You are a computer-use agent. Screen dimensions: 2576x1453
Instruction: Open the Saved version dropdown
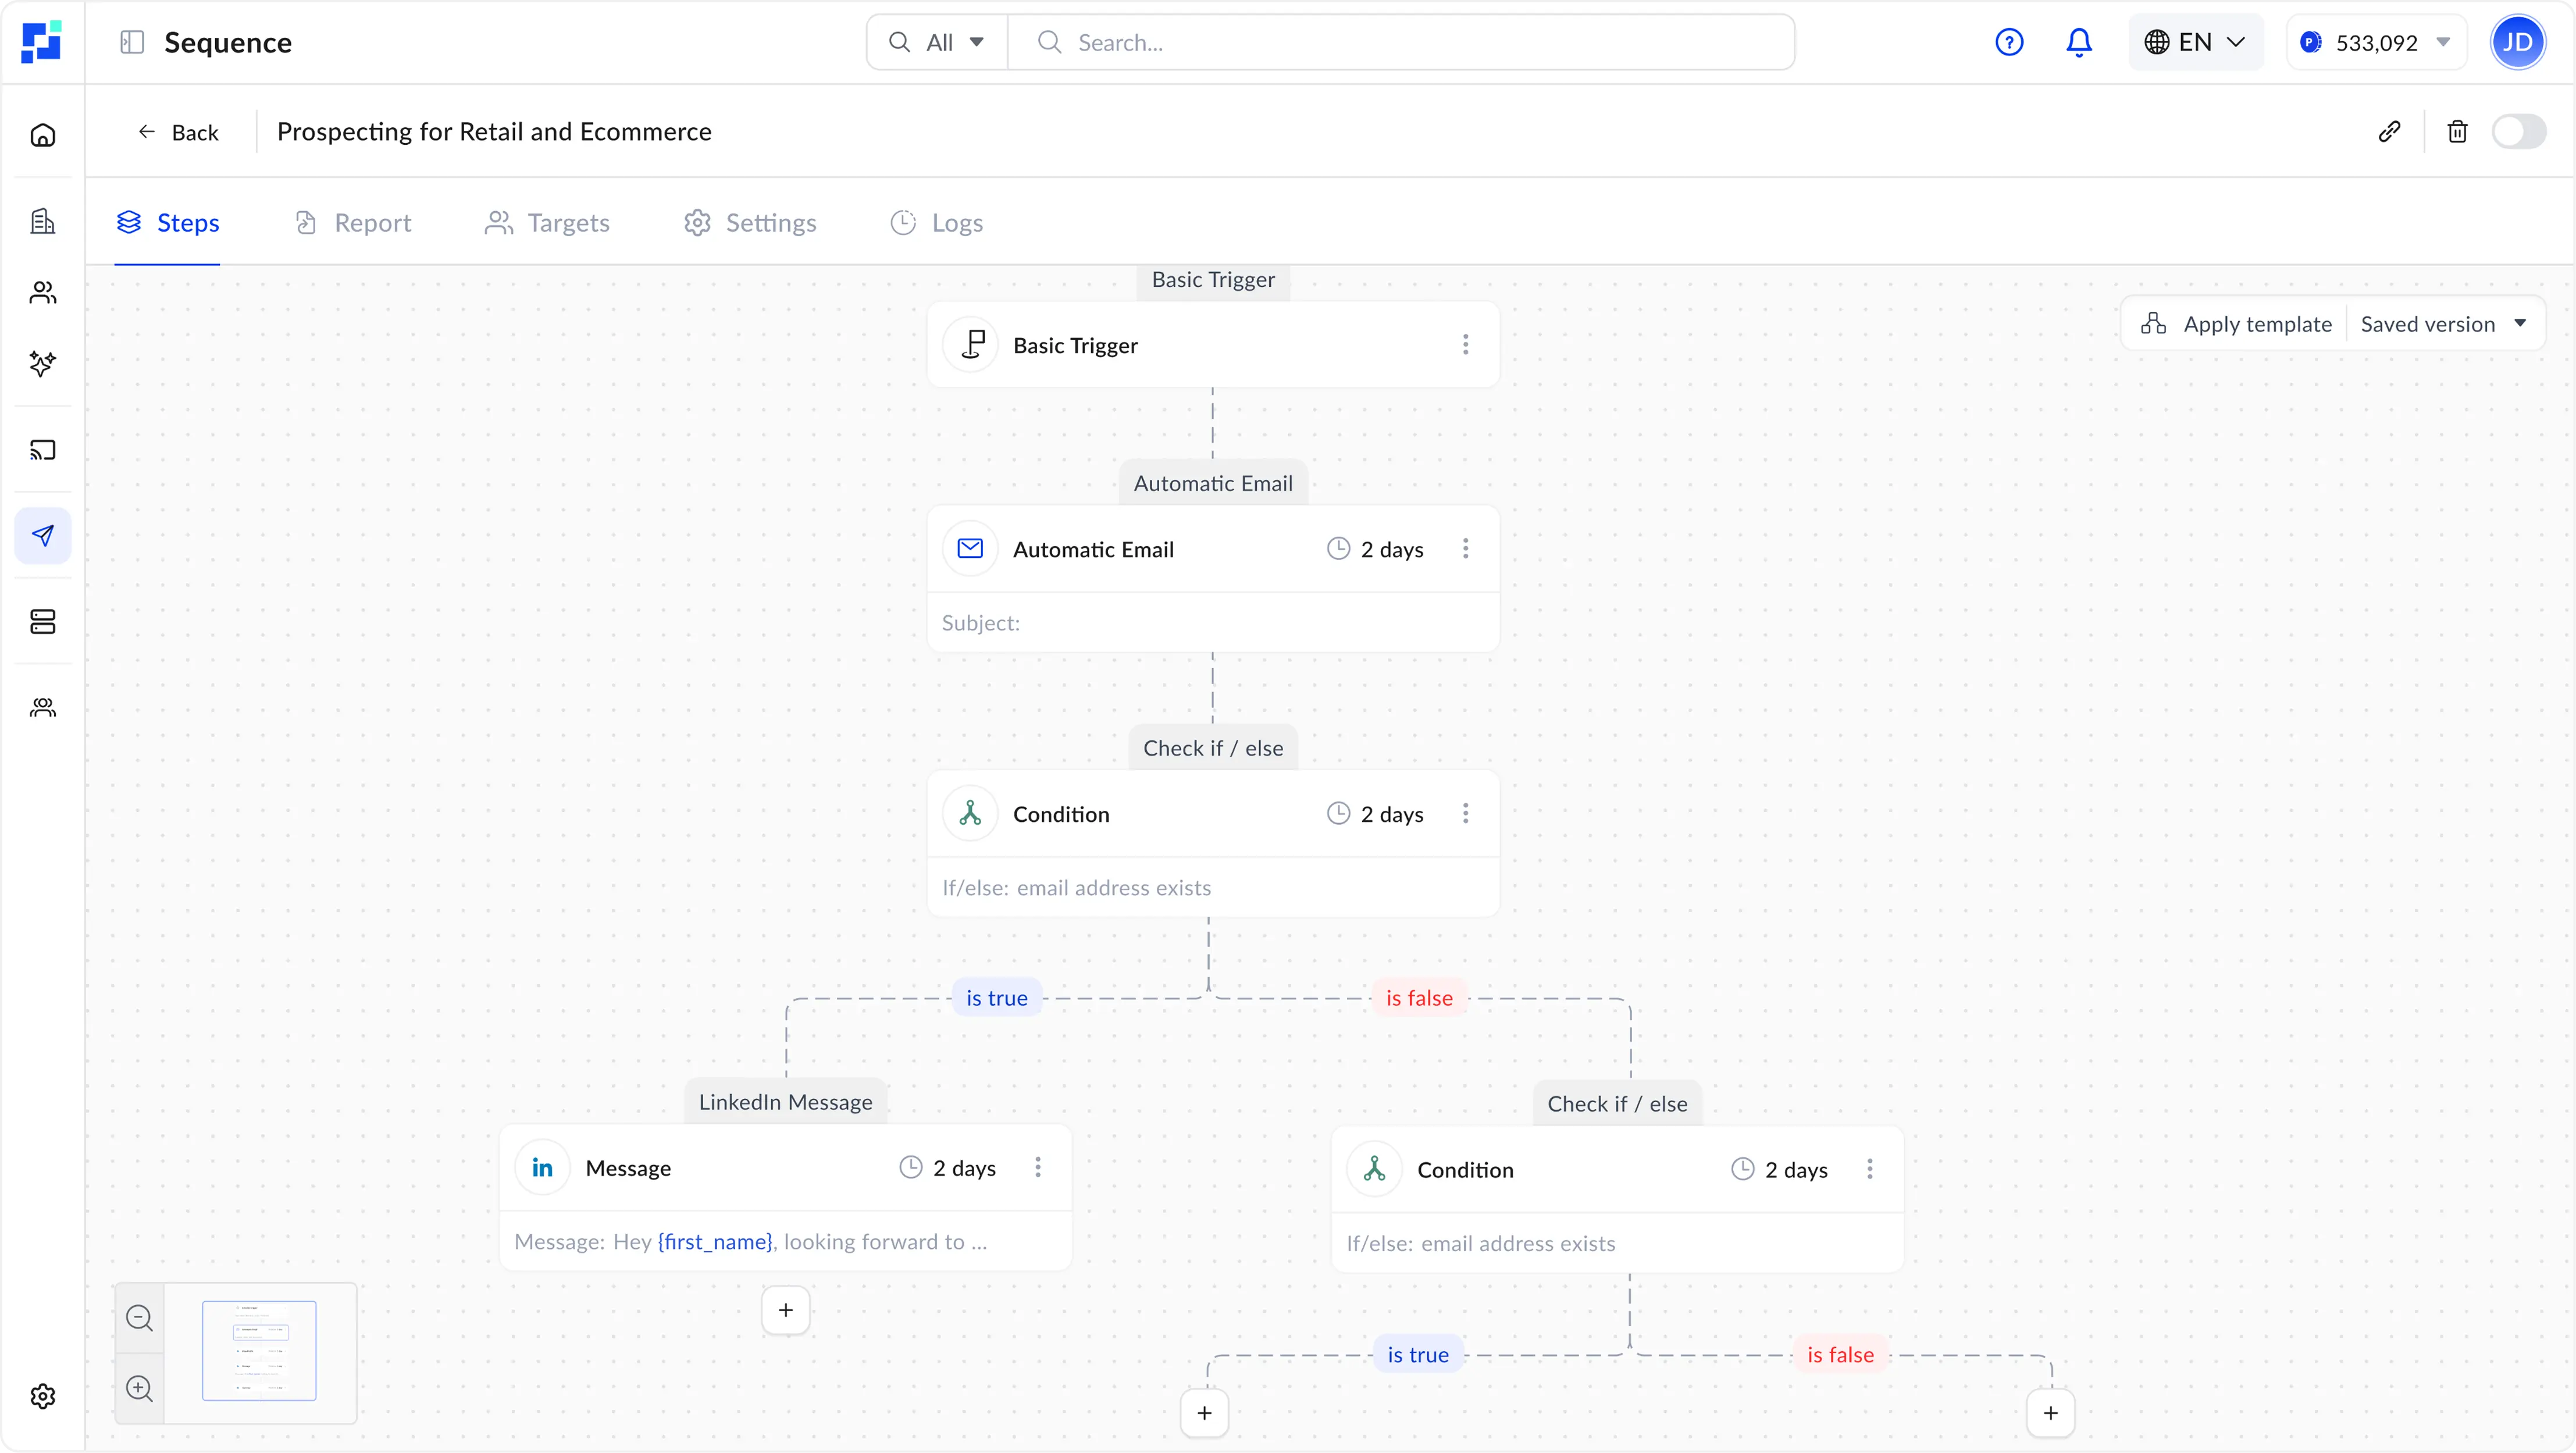(2442, 324)
